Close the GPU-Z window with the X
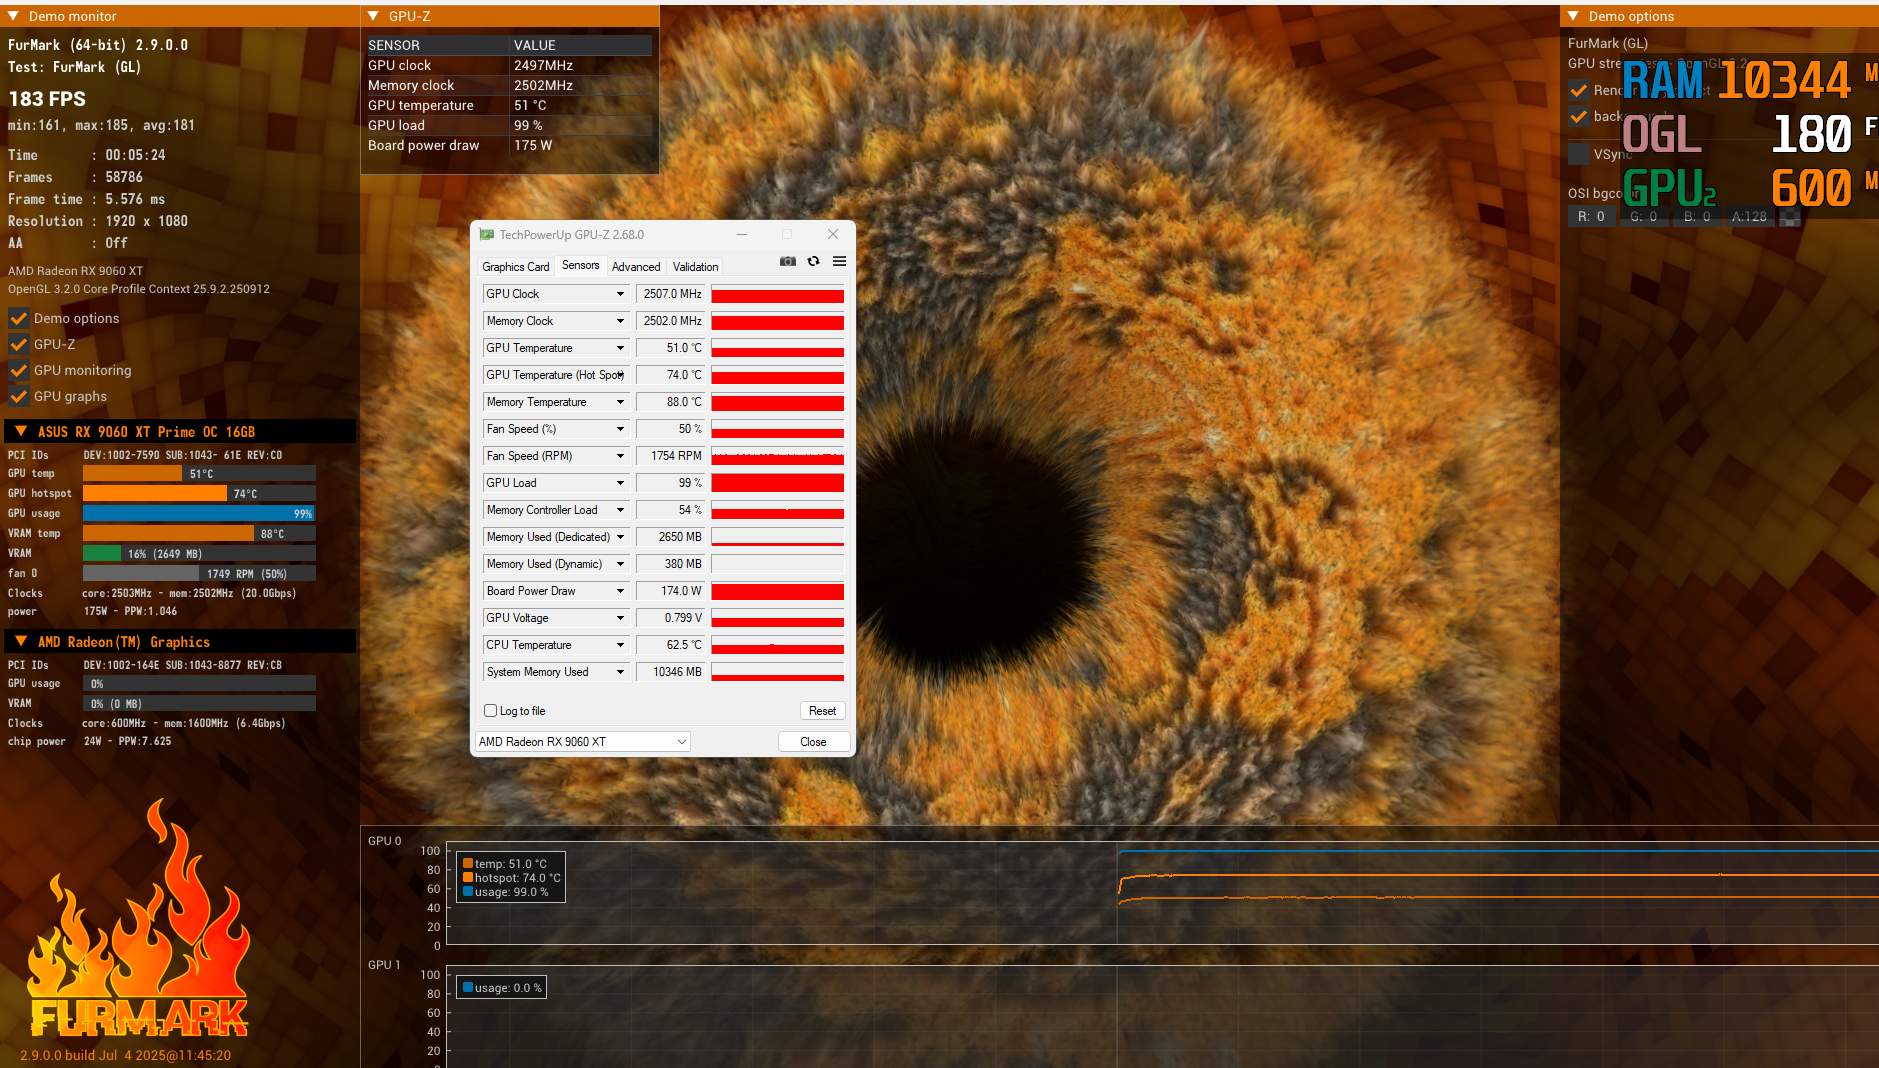 pyautogui.click(x=833, y=235)
